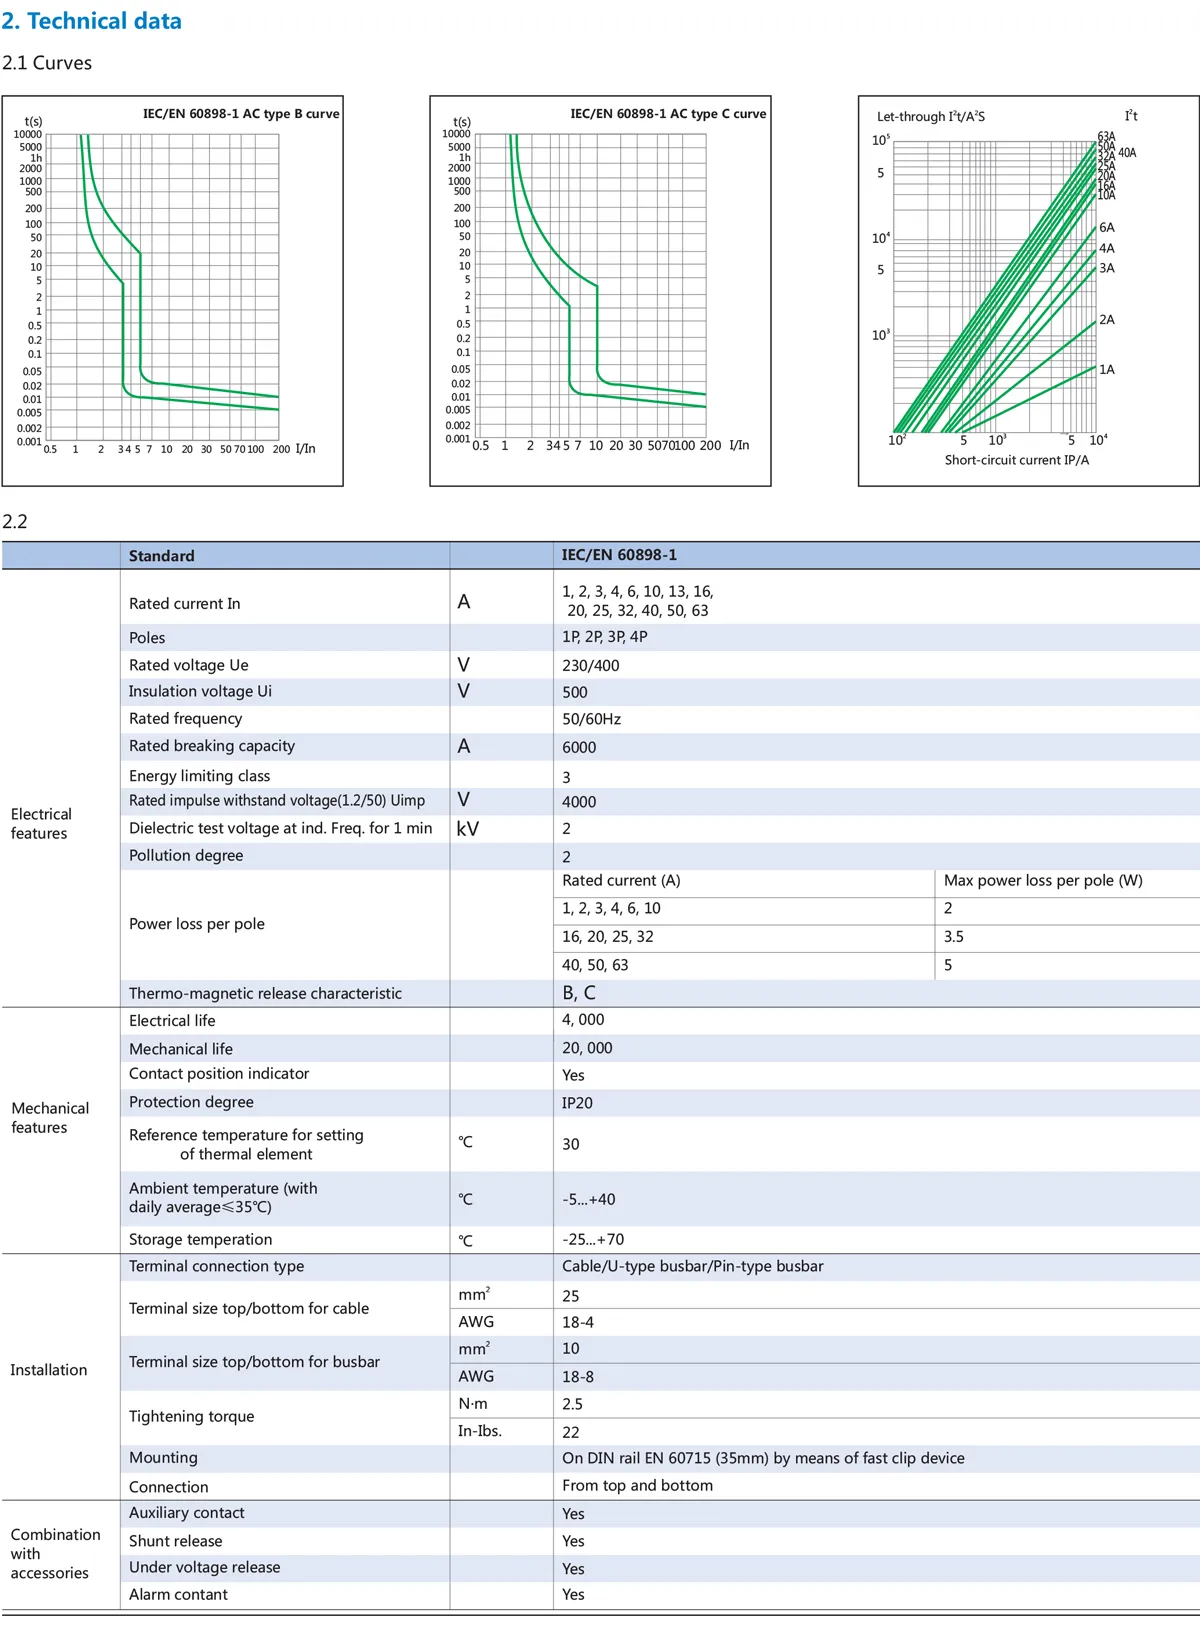Viewport: 1200px width, 1633px height.
Task: Click the "Short-circuit current IP/A" axis label
Action: [1016, 460]
